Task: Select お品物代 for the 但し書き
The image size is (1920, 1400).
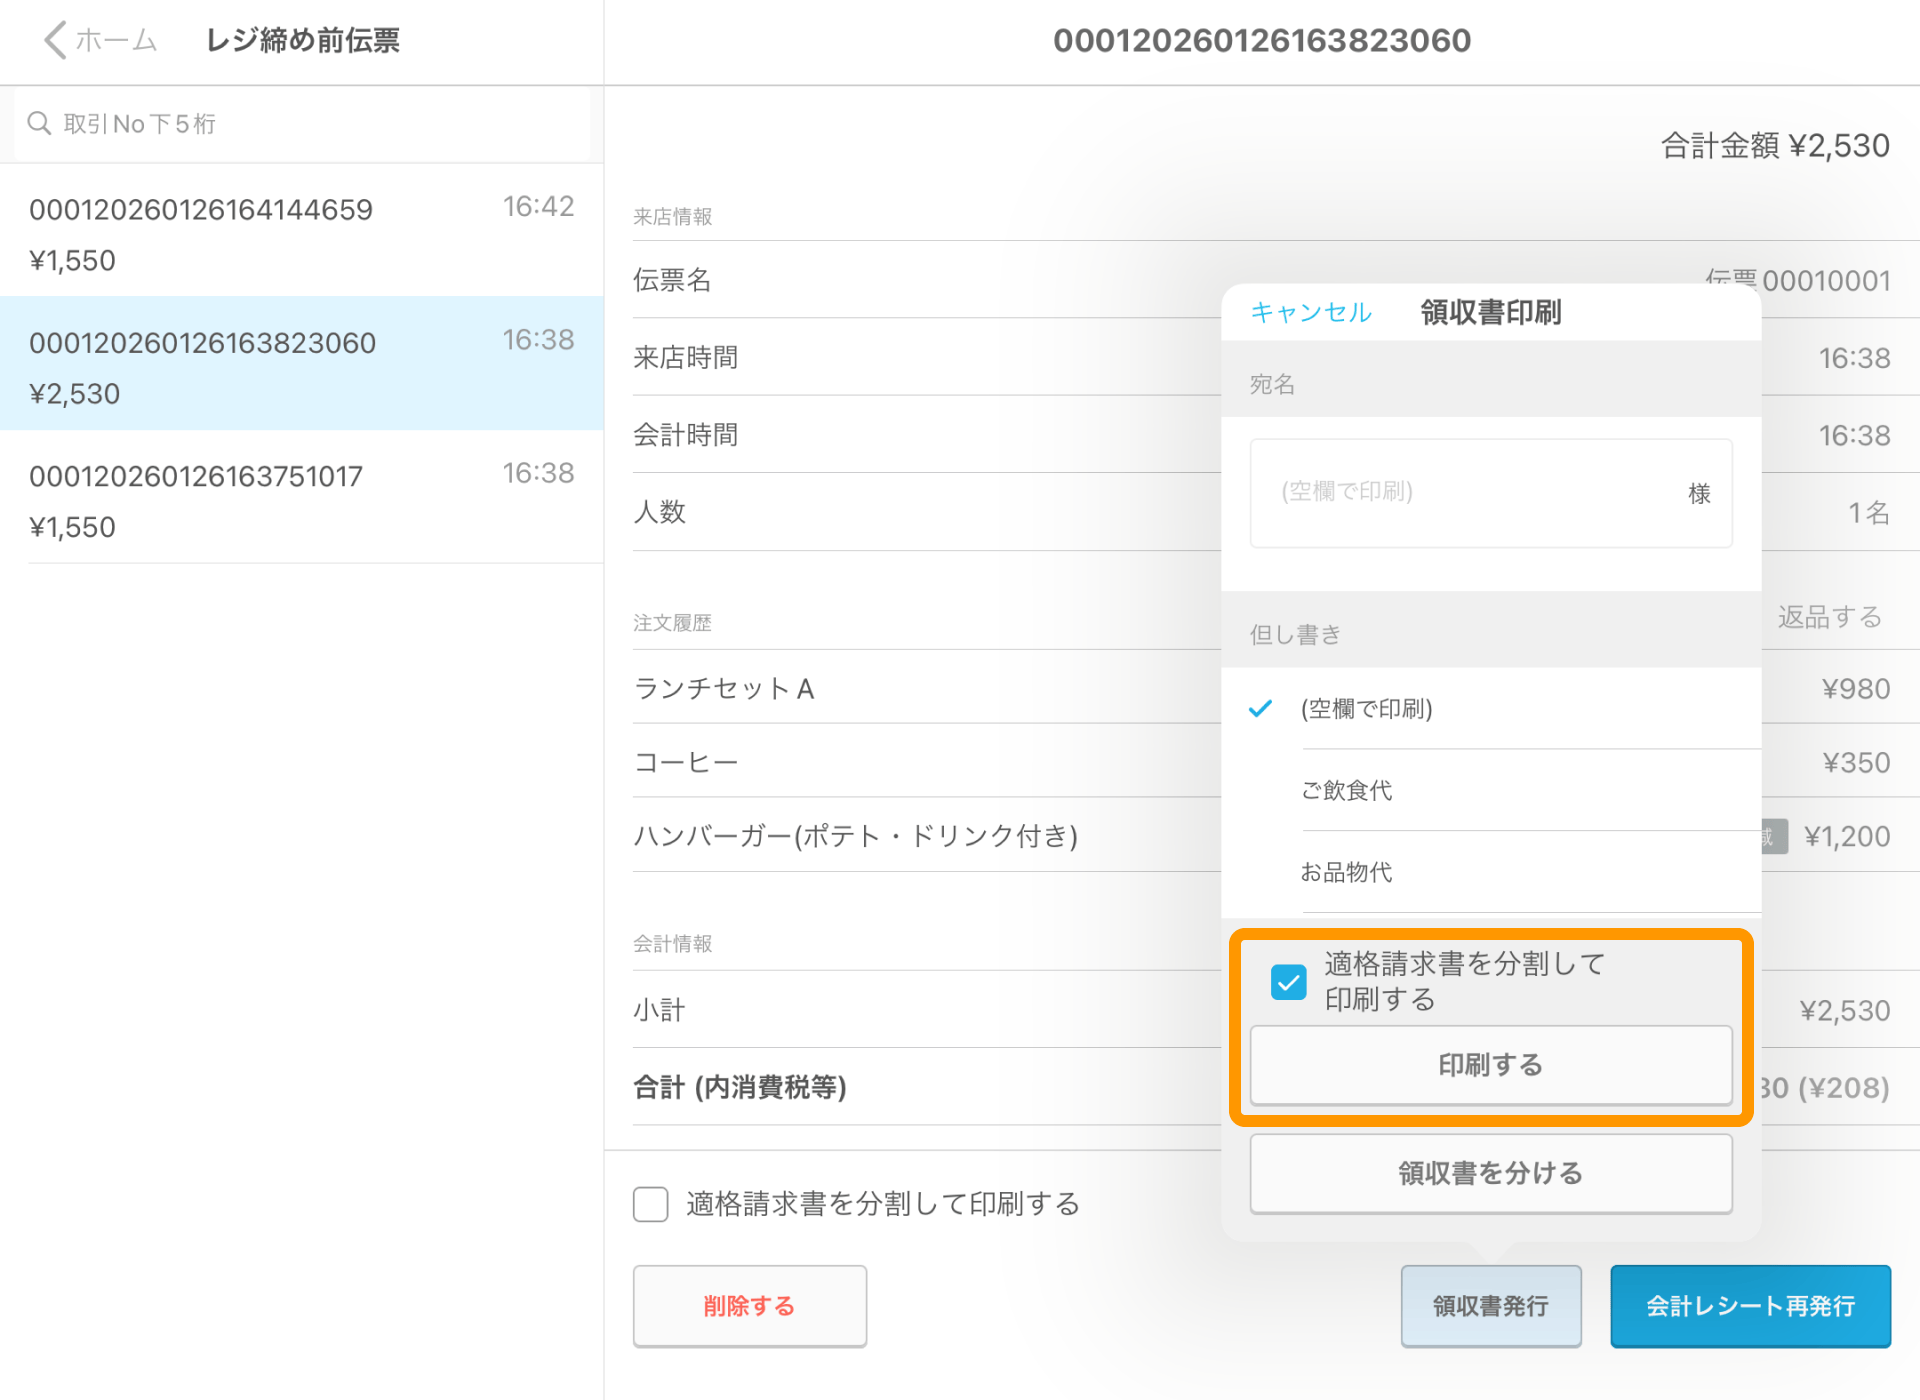Action: click(1346, 872)
